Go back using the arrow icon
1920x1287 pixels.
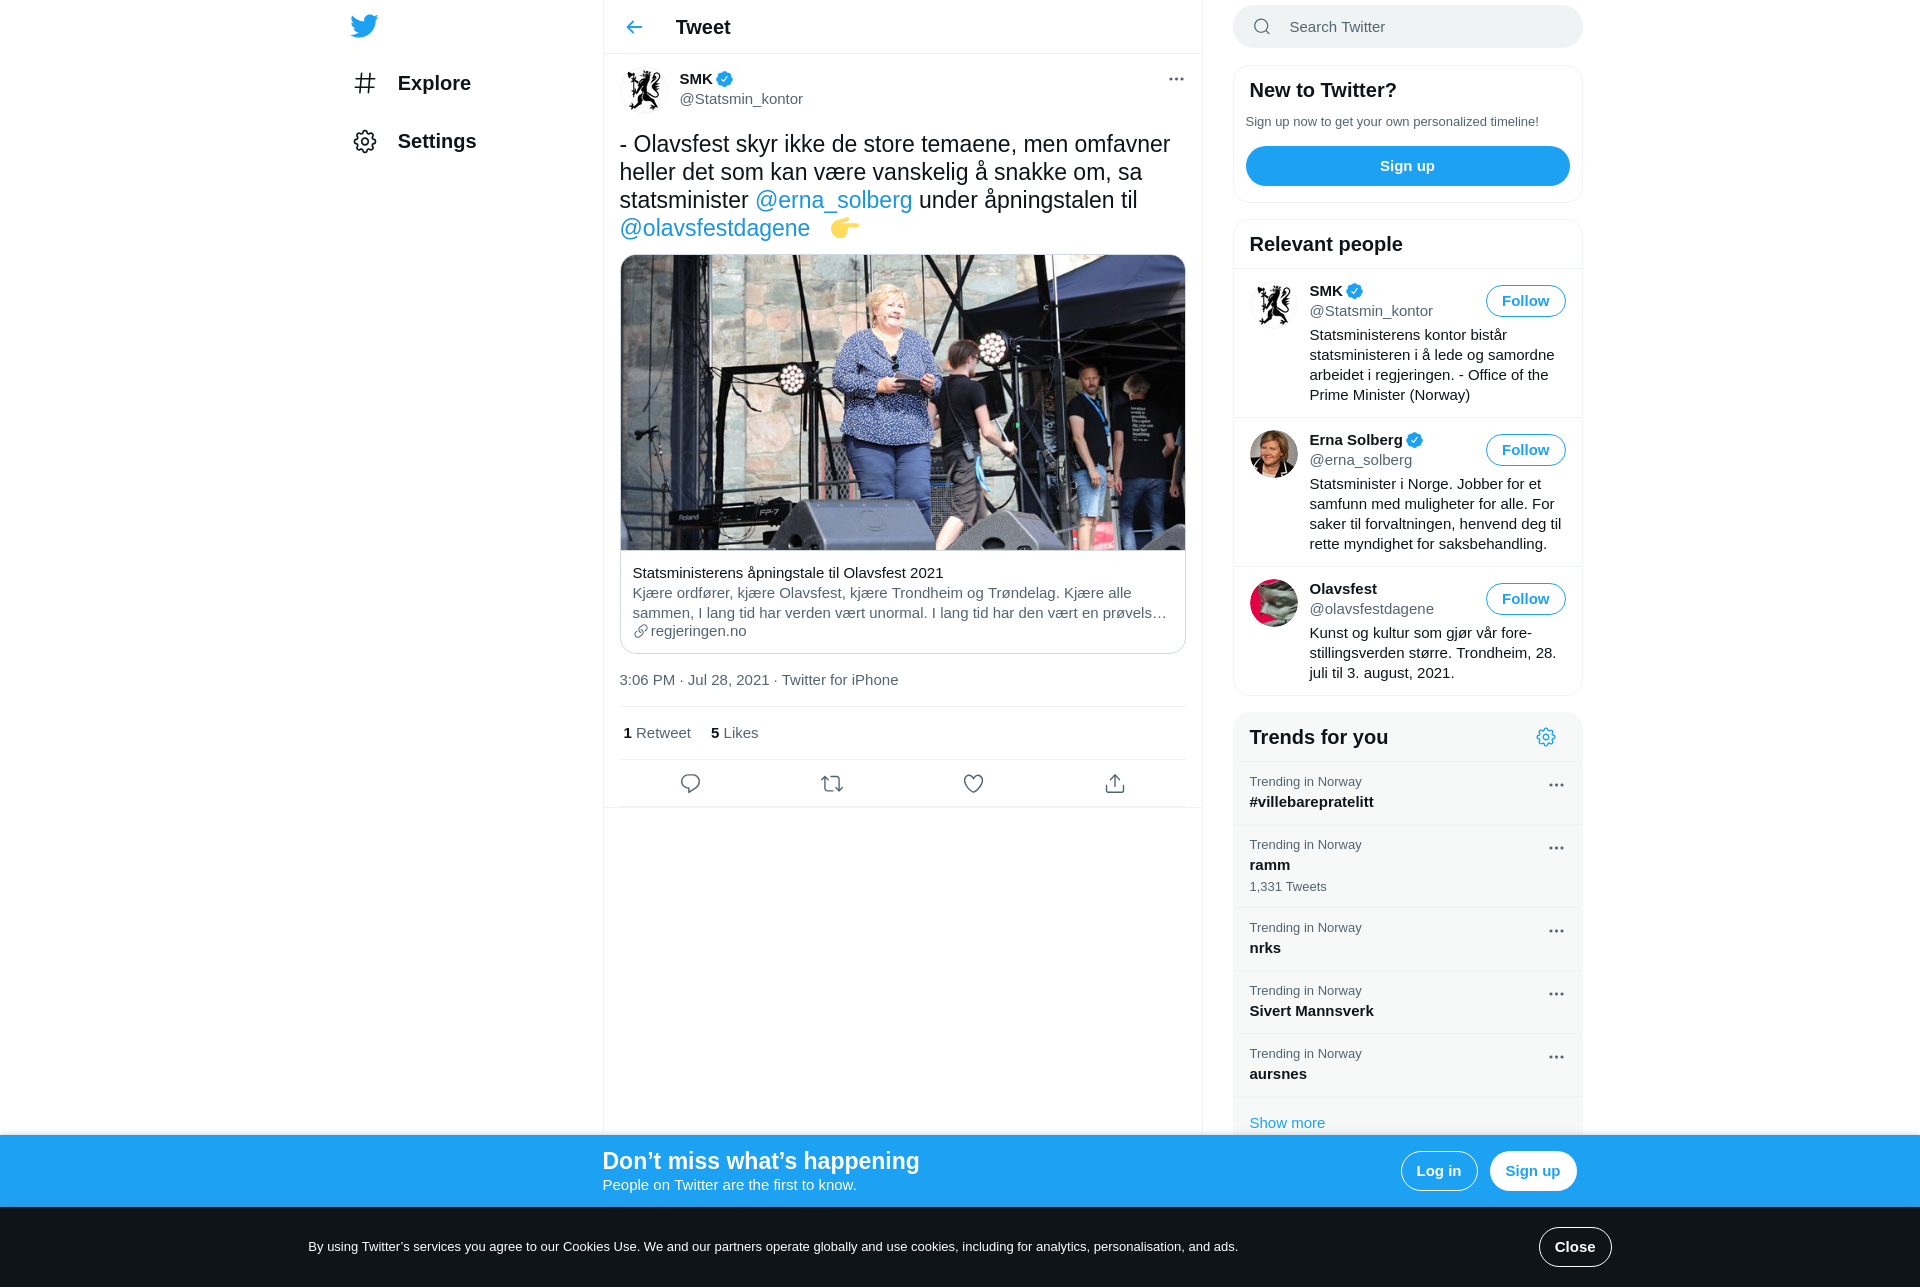tap(634, 27)
